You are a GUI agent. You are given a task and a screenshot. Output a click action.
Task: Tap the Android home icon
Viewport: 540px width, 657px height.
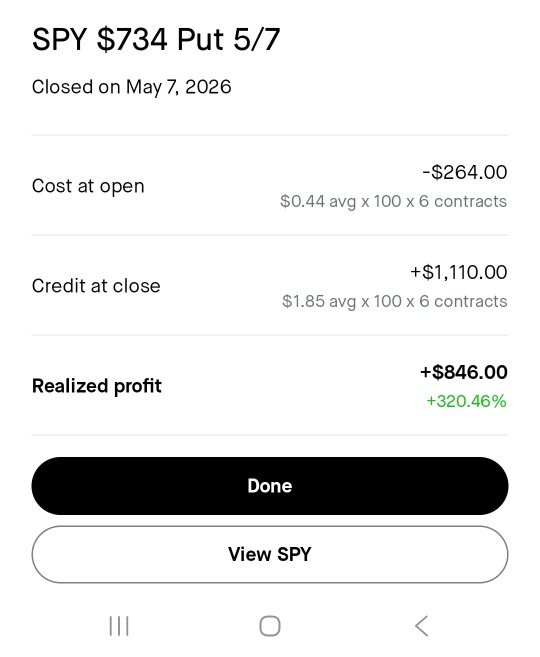click(x=270, y=626)
